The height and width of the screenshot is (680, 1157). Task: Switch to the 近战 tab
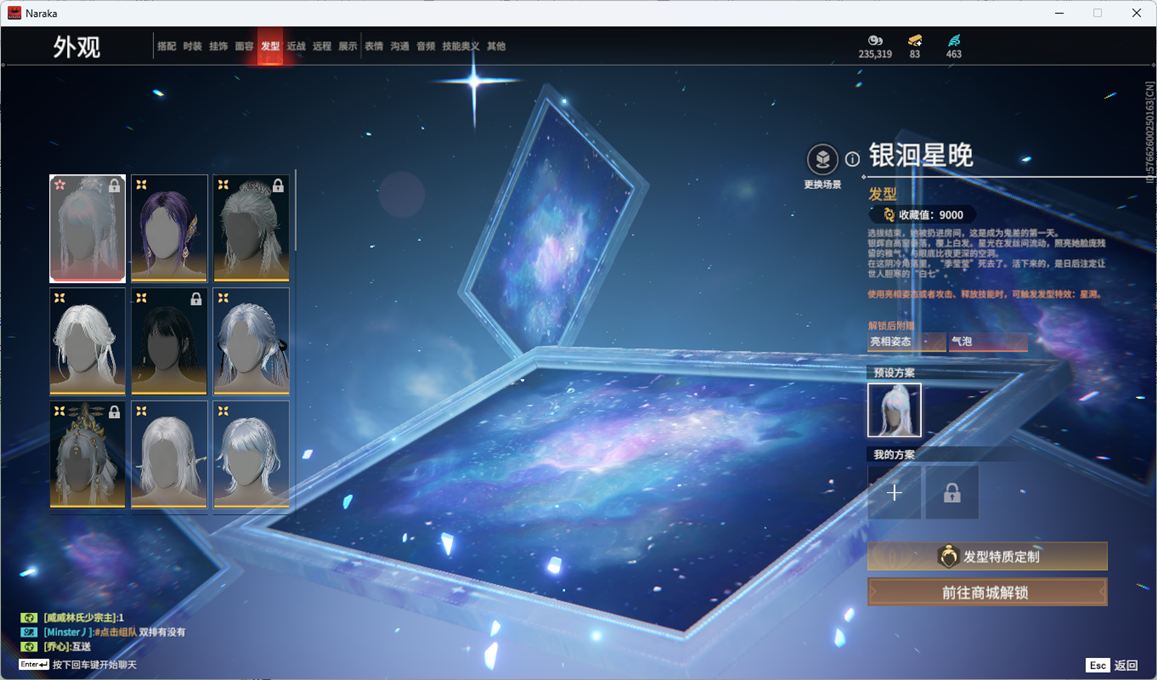tap(296, 46)
